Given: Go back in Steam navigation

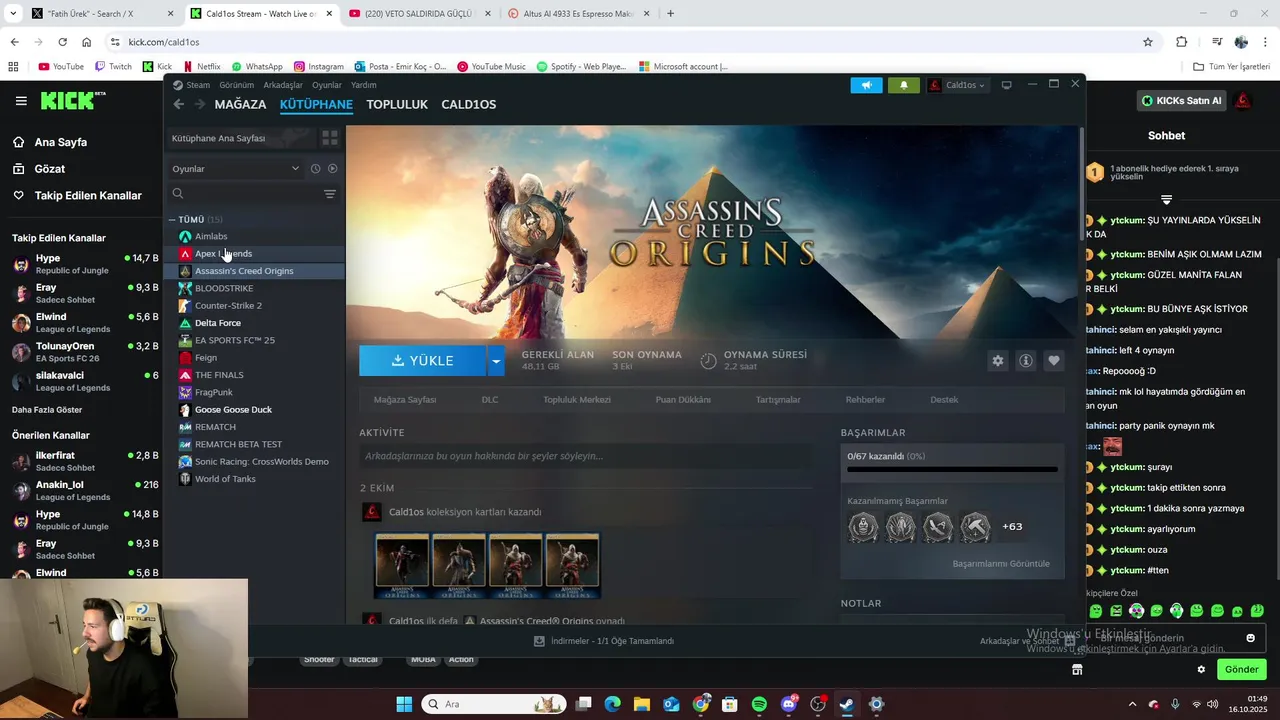Looking at the screenshot, I should coord(179,104).
